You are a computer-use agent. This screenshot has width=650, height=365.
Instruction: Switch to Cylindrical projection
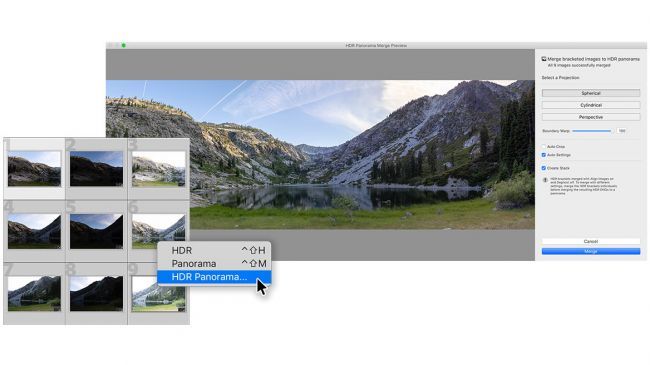(591, 105)
